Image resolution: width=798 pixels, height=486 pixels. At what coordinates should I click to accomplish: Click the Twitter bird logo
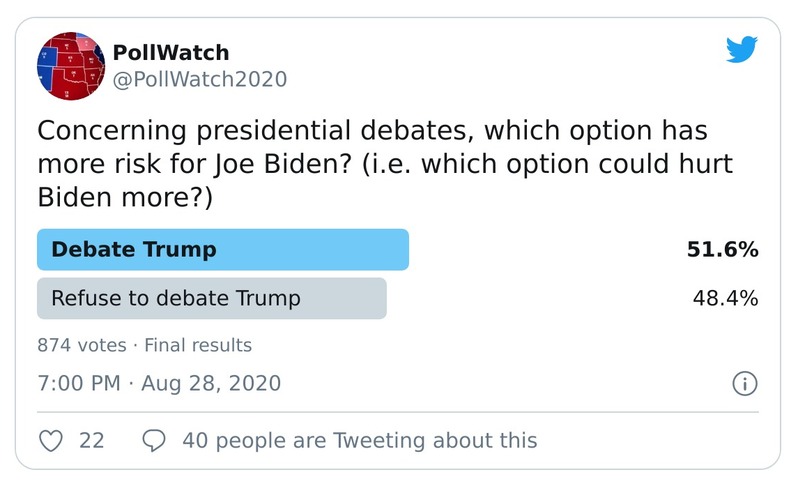[741, 50]
